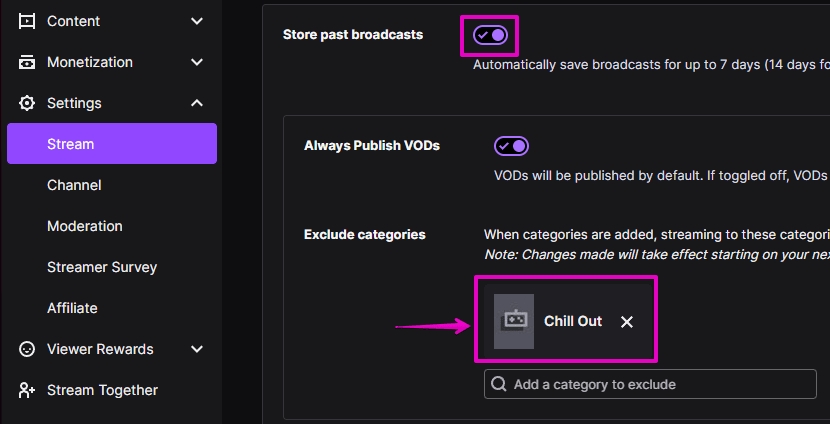
Task: Click the Chill Out category thumbnail
Action: pos(513,321)
